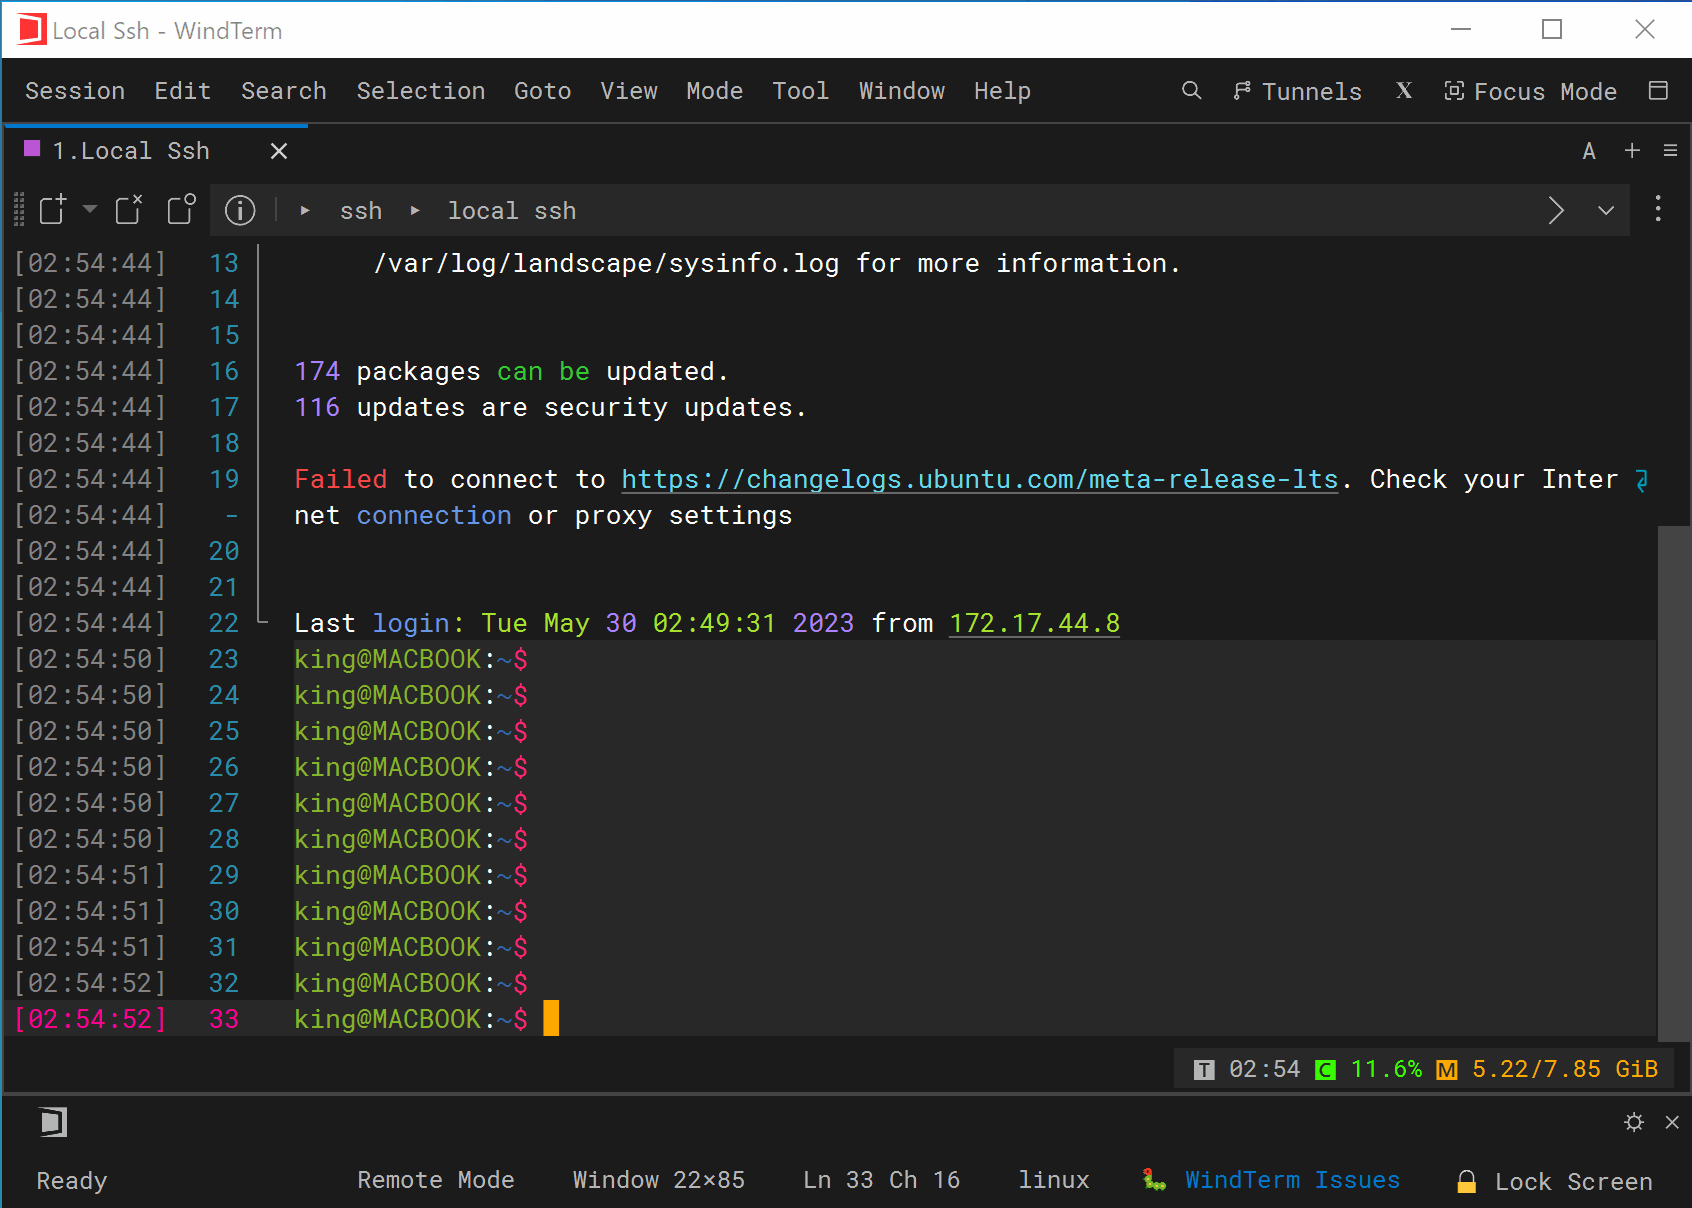Expand the arrow before local ssh breadcrumb

(415, 211)
